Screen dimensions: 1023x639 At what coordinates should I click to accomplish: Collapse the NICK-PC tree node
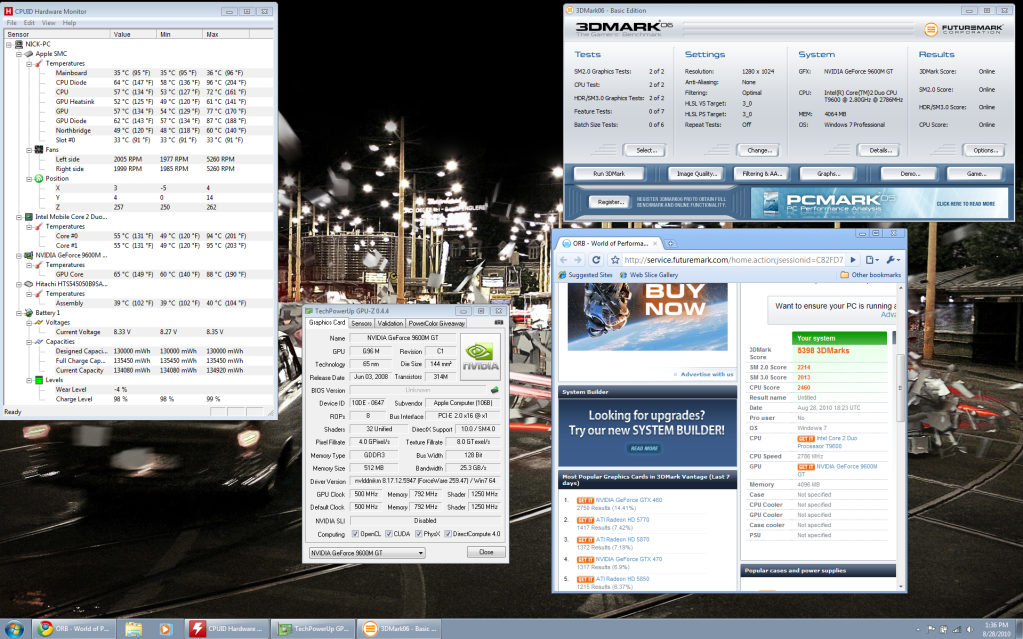click(9, 44)
